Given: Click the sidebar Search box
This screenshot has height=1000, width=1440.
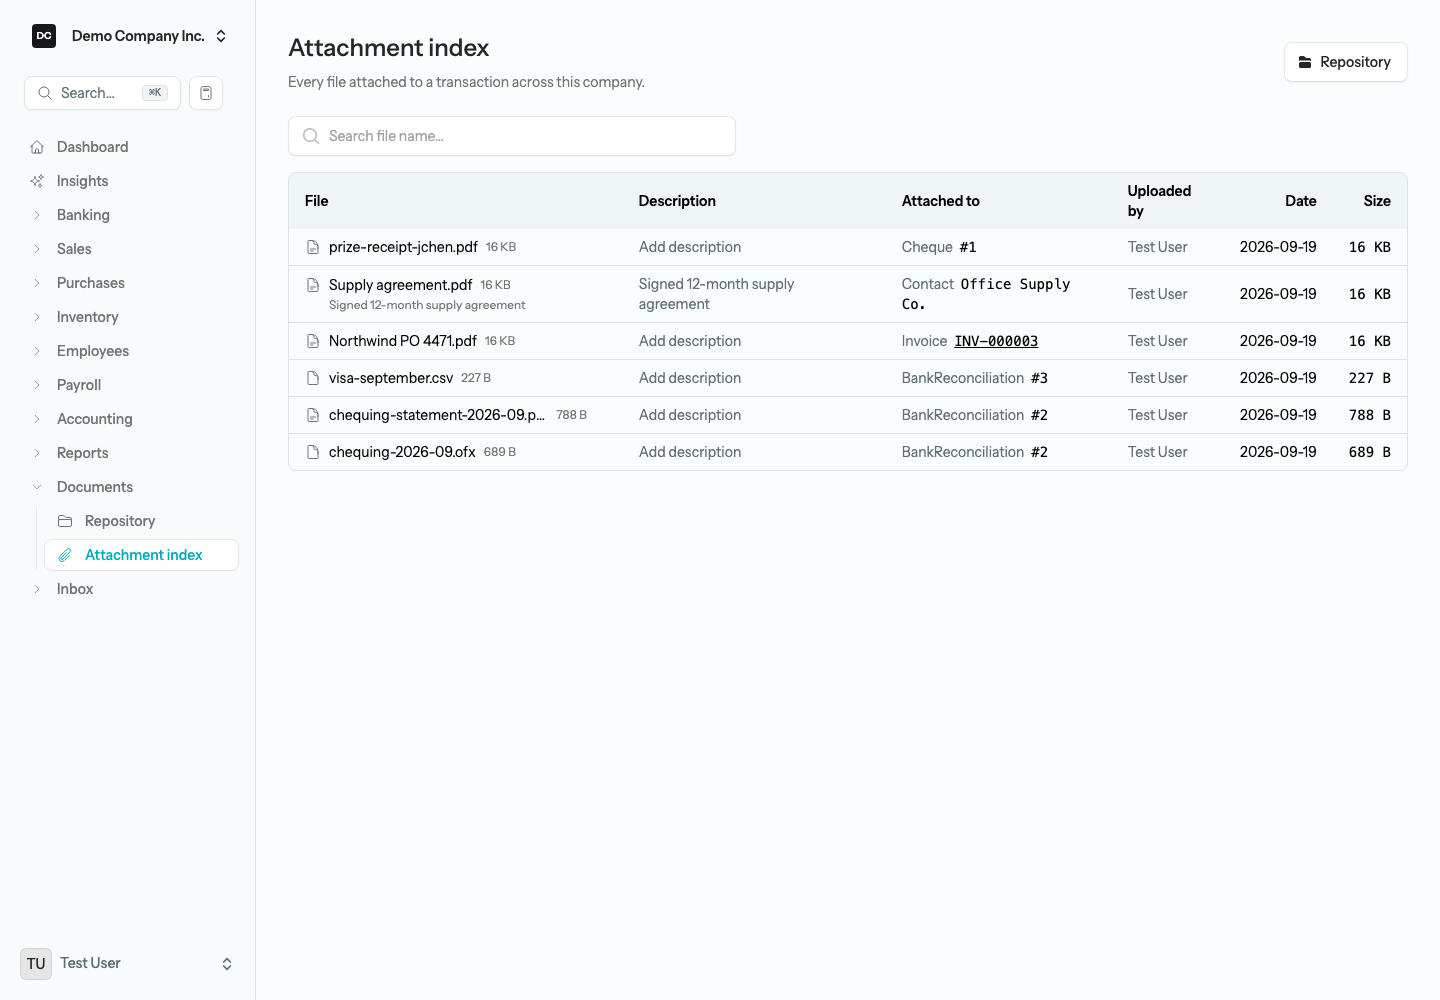Looking at the screenshot, I should tap(102, 93).
